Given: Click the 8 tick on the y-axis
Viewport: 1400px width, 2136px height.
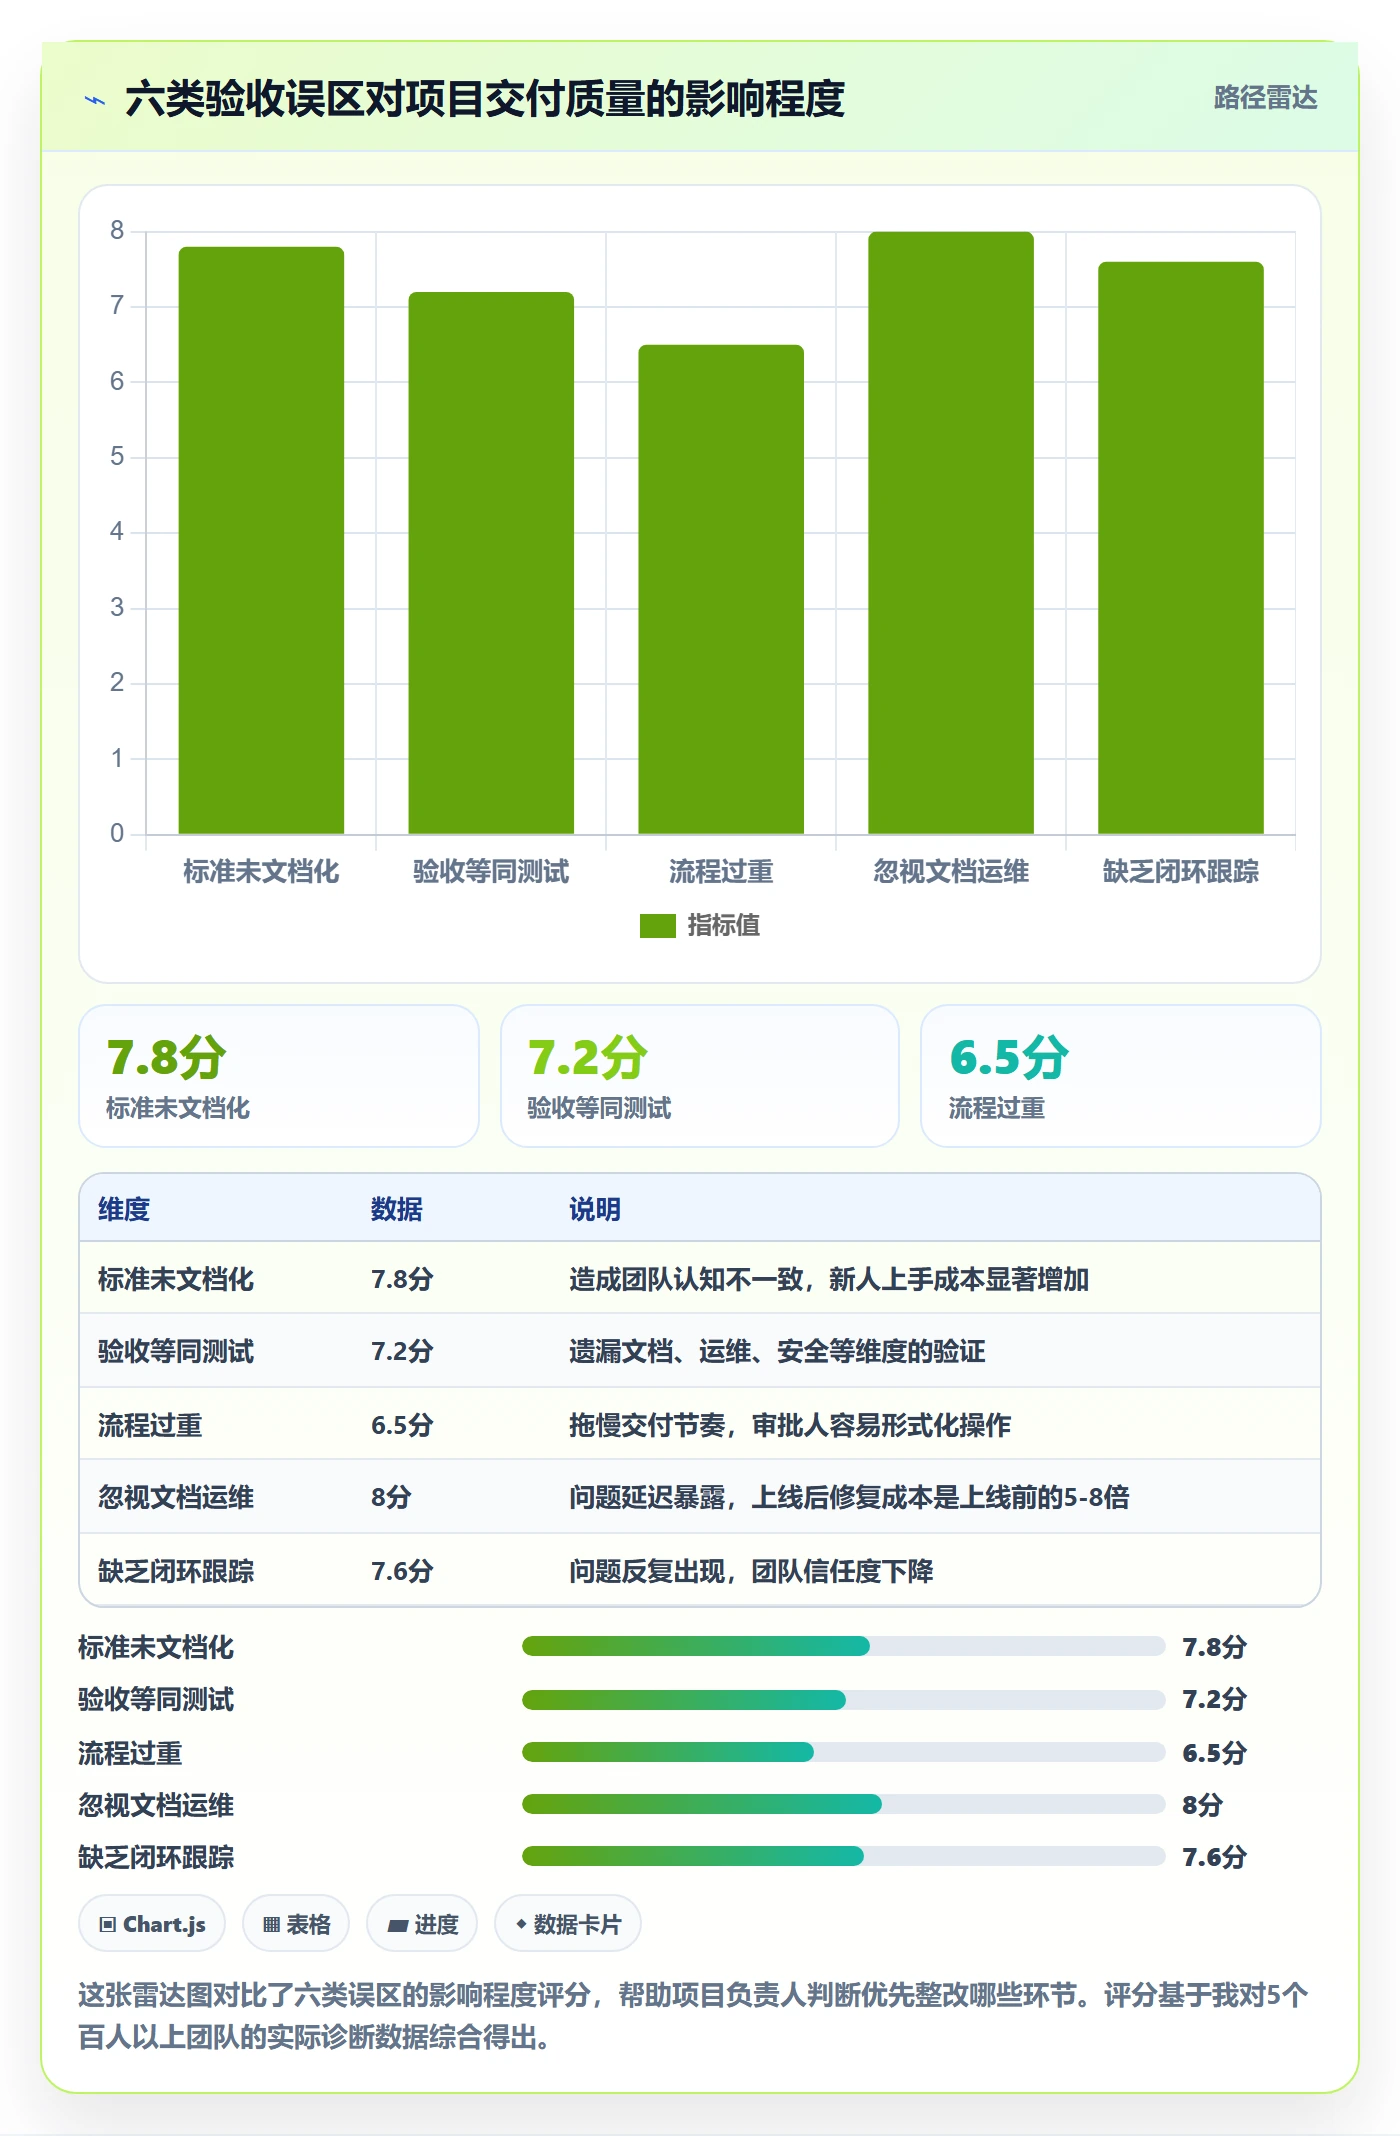Looking at the screenshot, I should (x=117, y=231).
